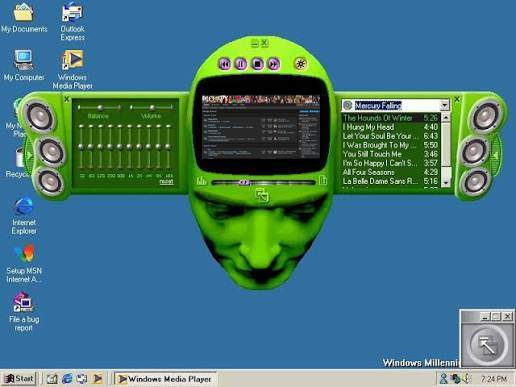The image size is (516, 387).
Task: Click return-to-full-mode icon below the seek bar
Action: (x=262, y=195)
